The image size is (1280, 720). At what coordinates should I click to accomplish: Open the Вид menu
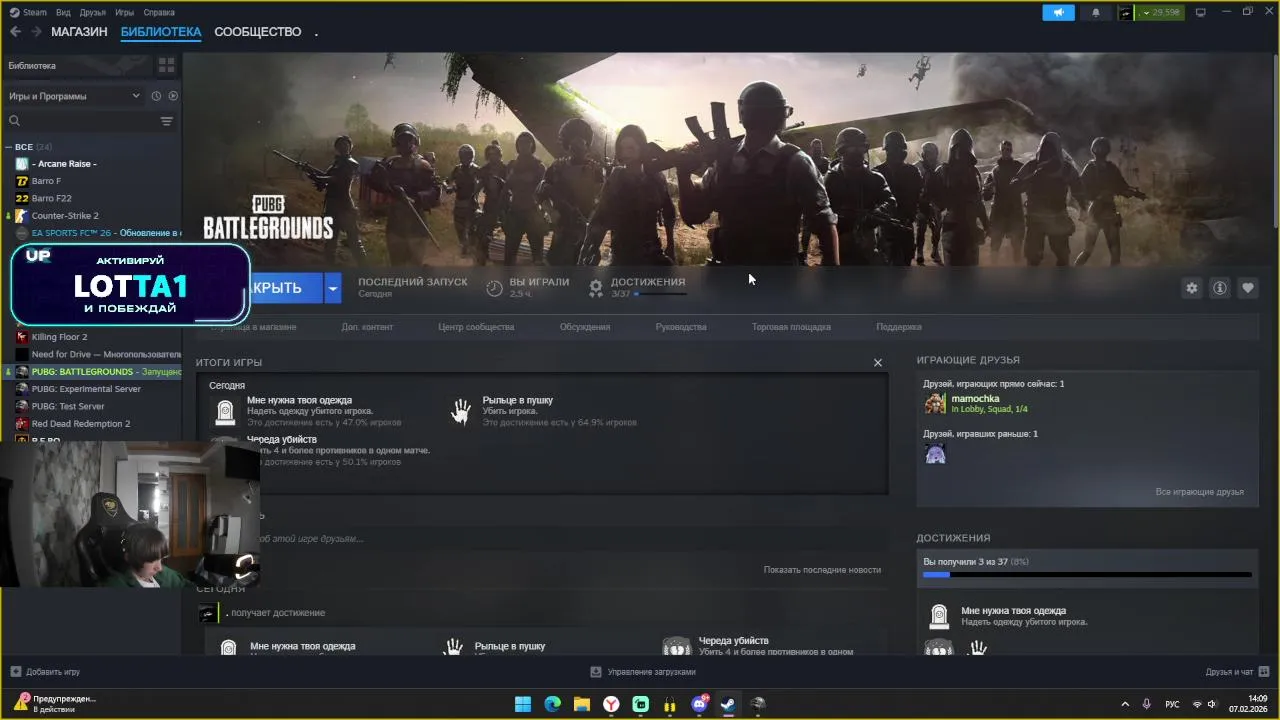pos(63,12)
